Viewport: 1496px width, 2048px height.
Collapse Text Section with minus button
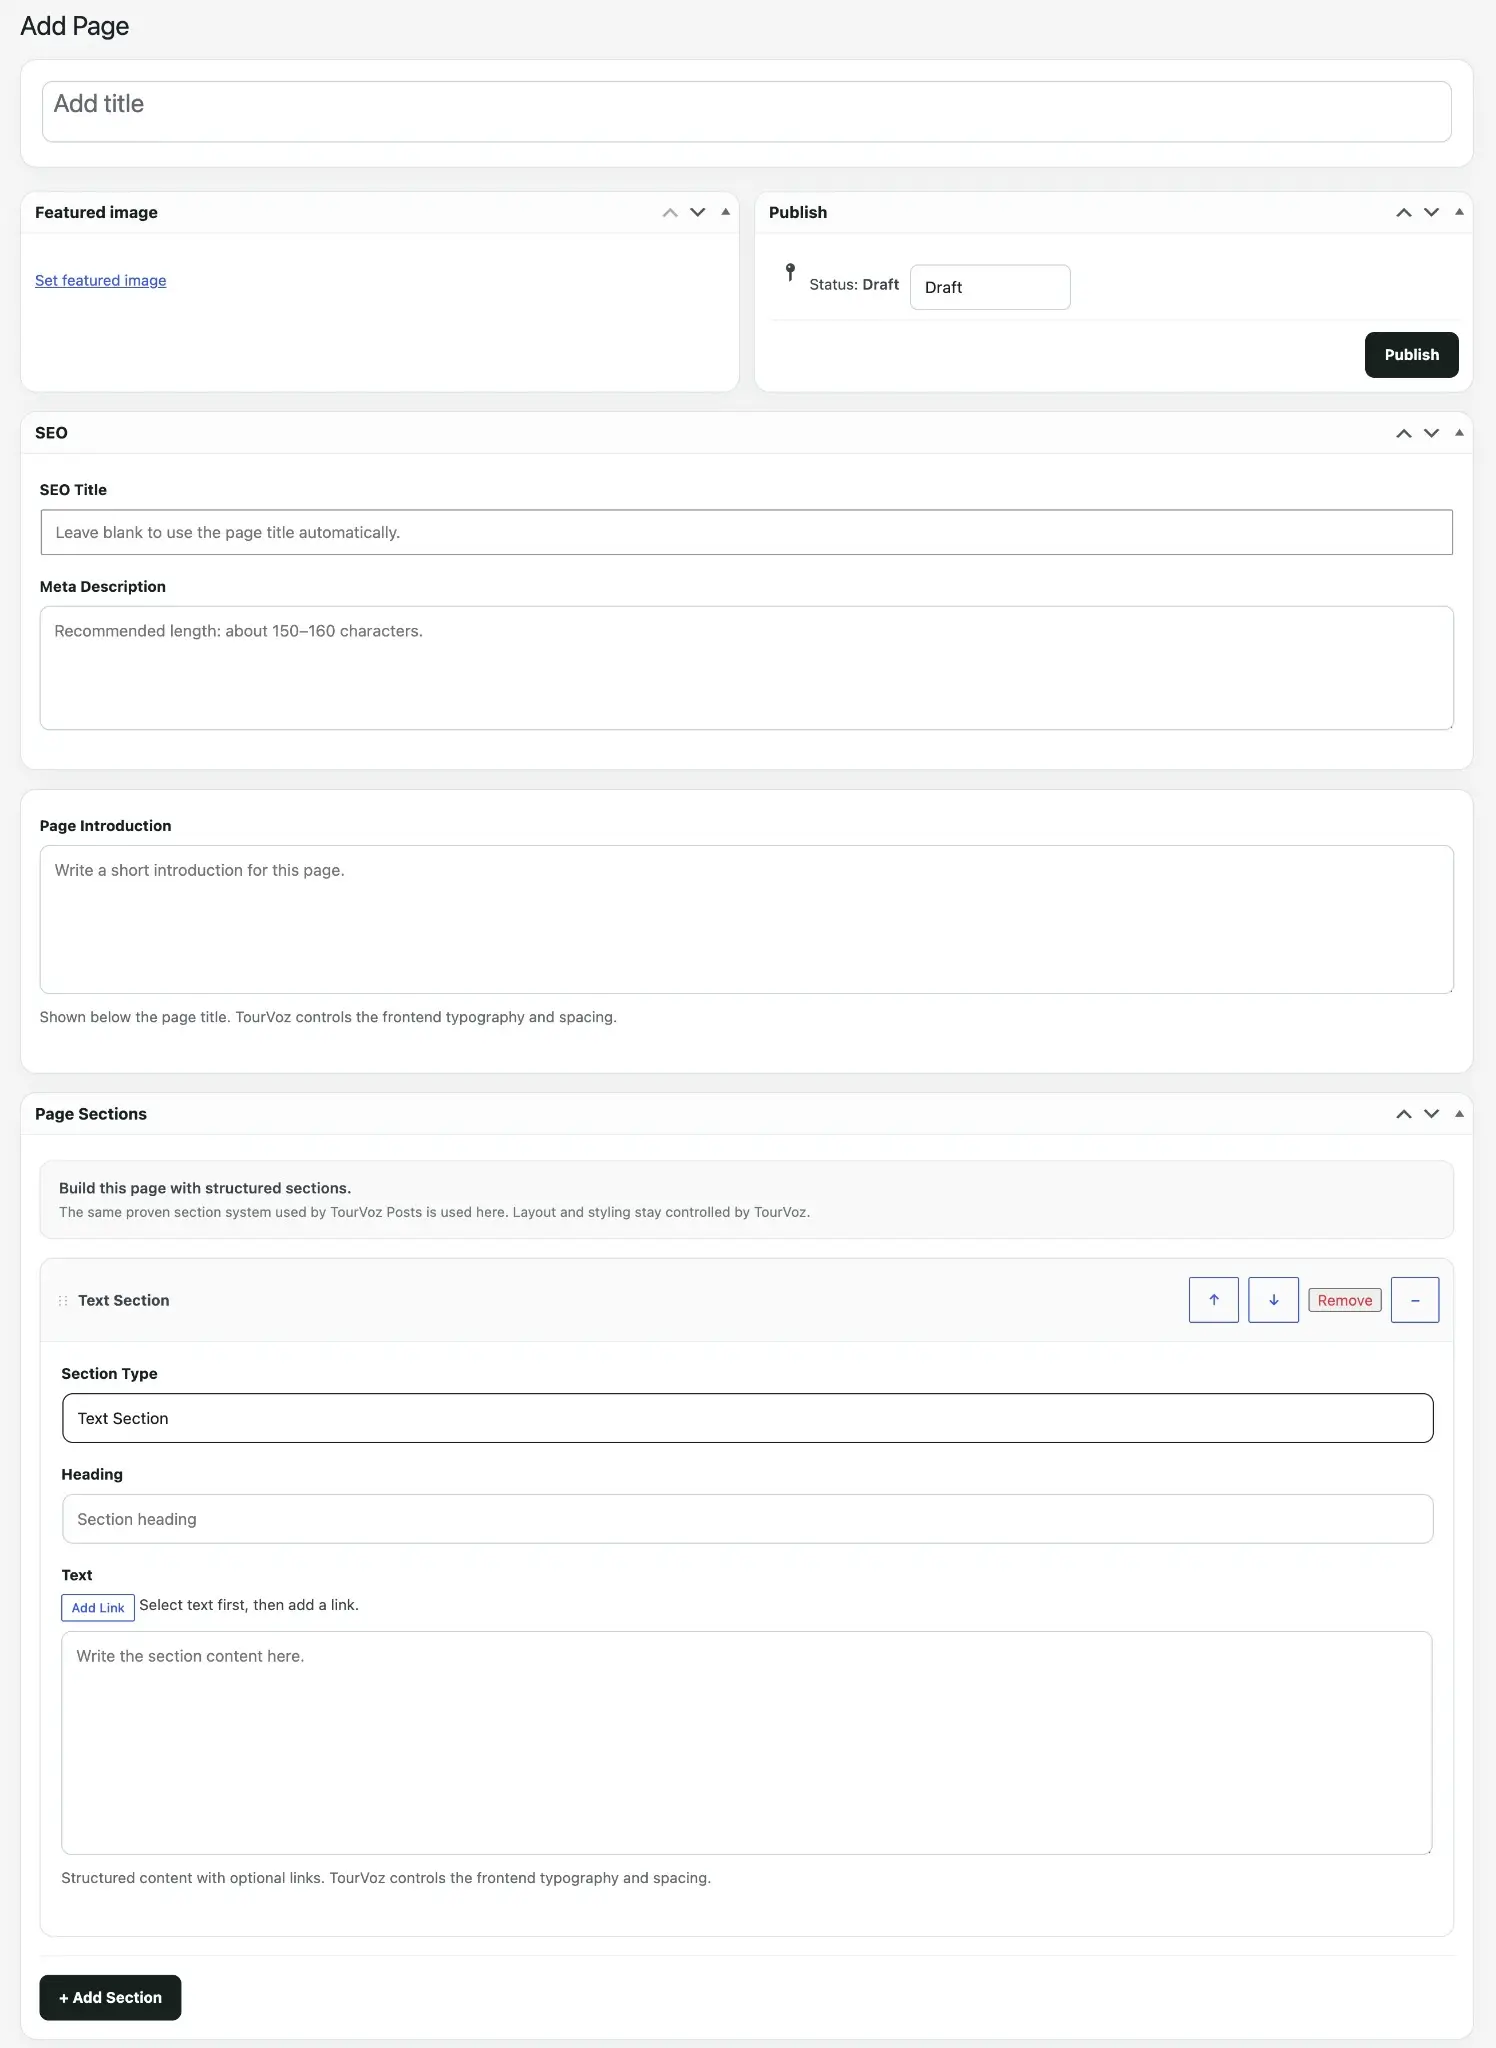click(x=1415, y=1300)
